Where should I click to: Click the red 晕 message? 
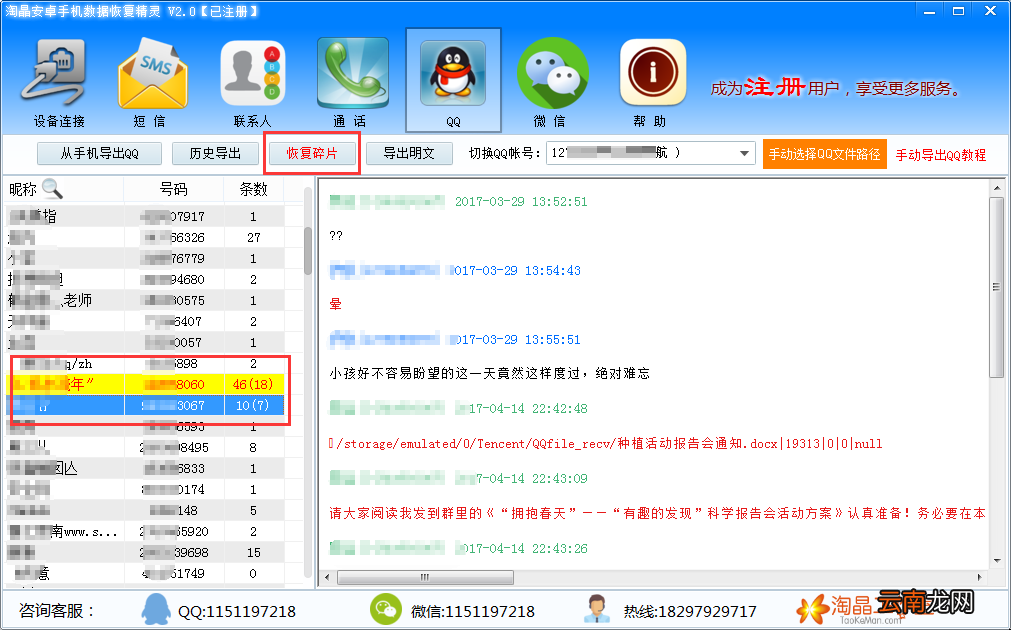pos(335,304)
